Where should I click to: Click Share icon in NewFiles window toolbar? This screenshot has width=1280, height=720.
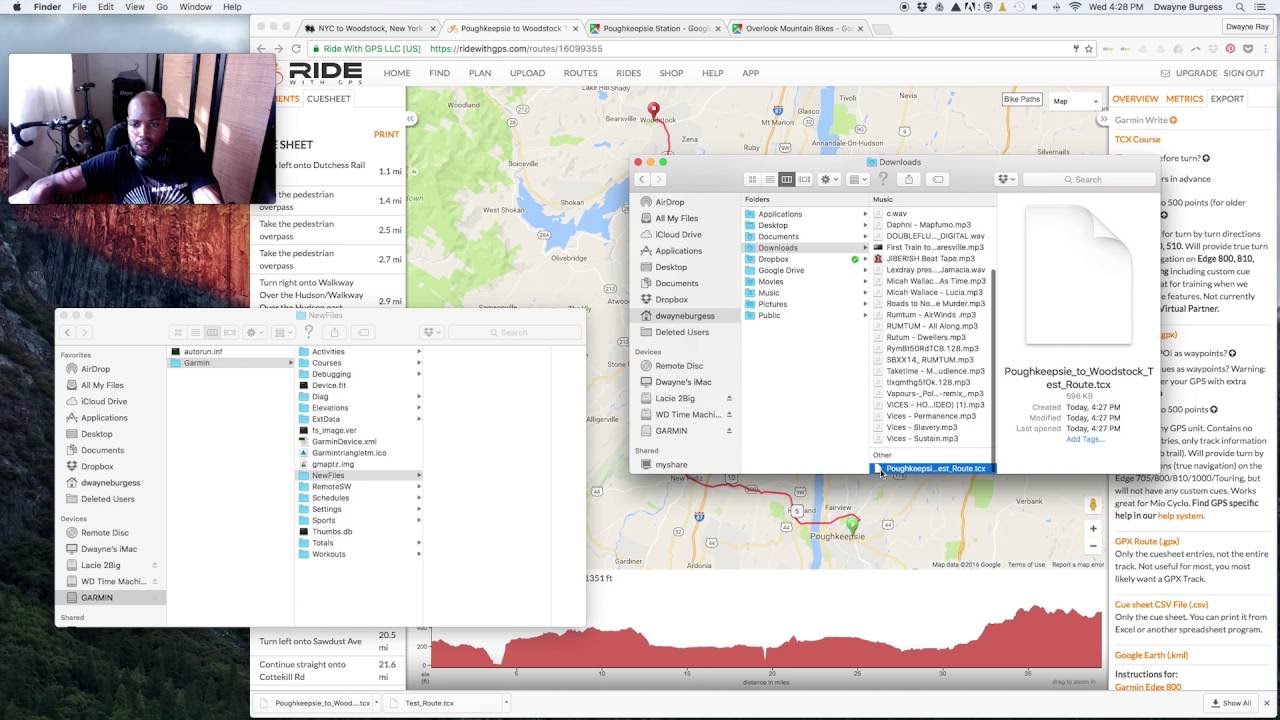335,332
